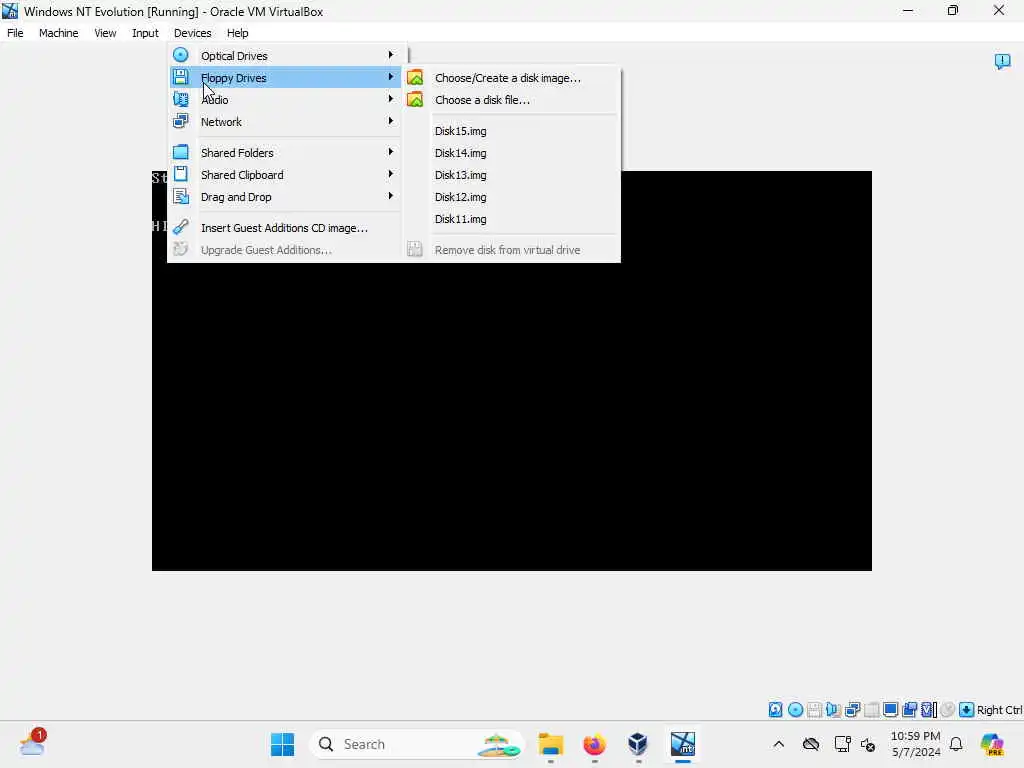The image size is (1024, 768).
Task: Click the Devices menu title
Action: pyautogui.click(x=193, y=33)
